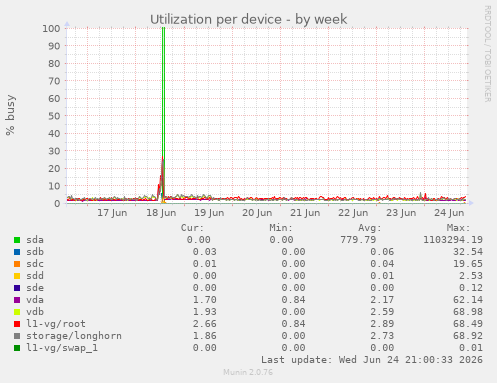Click the dark blue sde legend swatch

[17, 288]
